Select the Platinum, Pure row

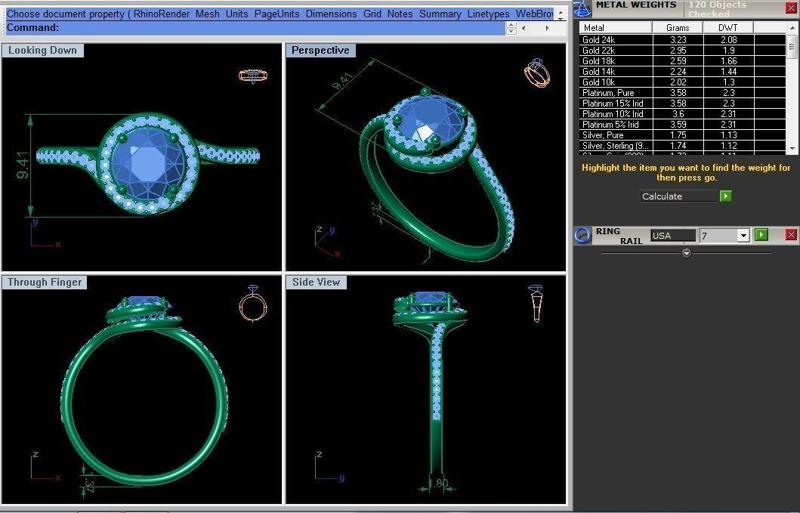coord(683,92)
